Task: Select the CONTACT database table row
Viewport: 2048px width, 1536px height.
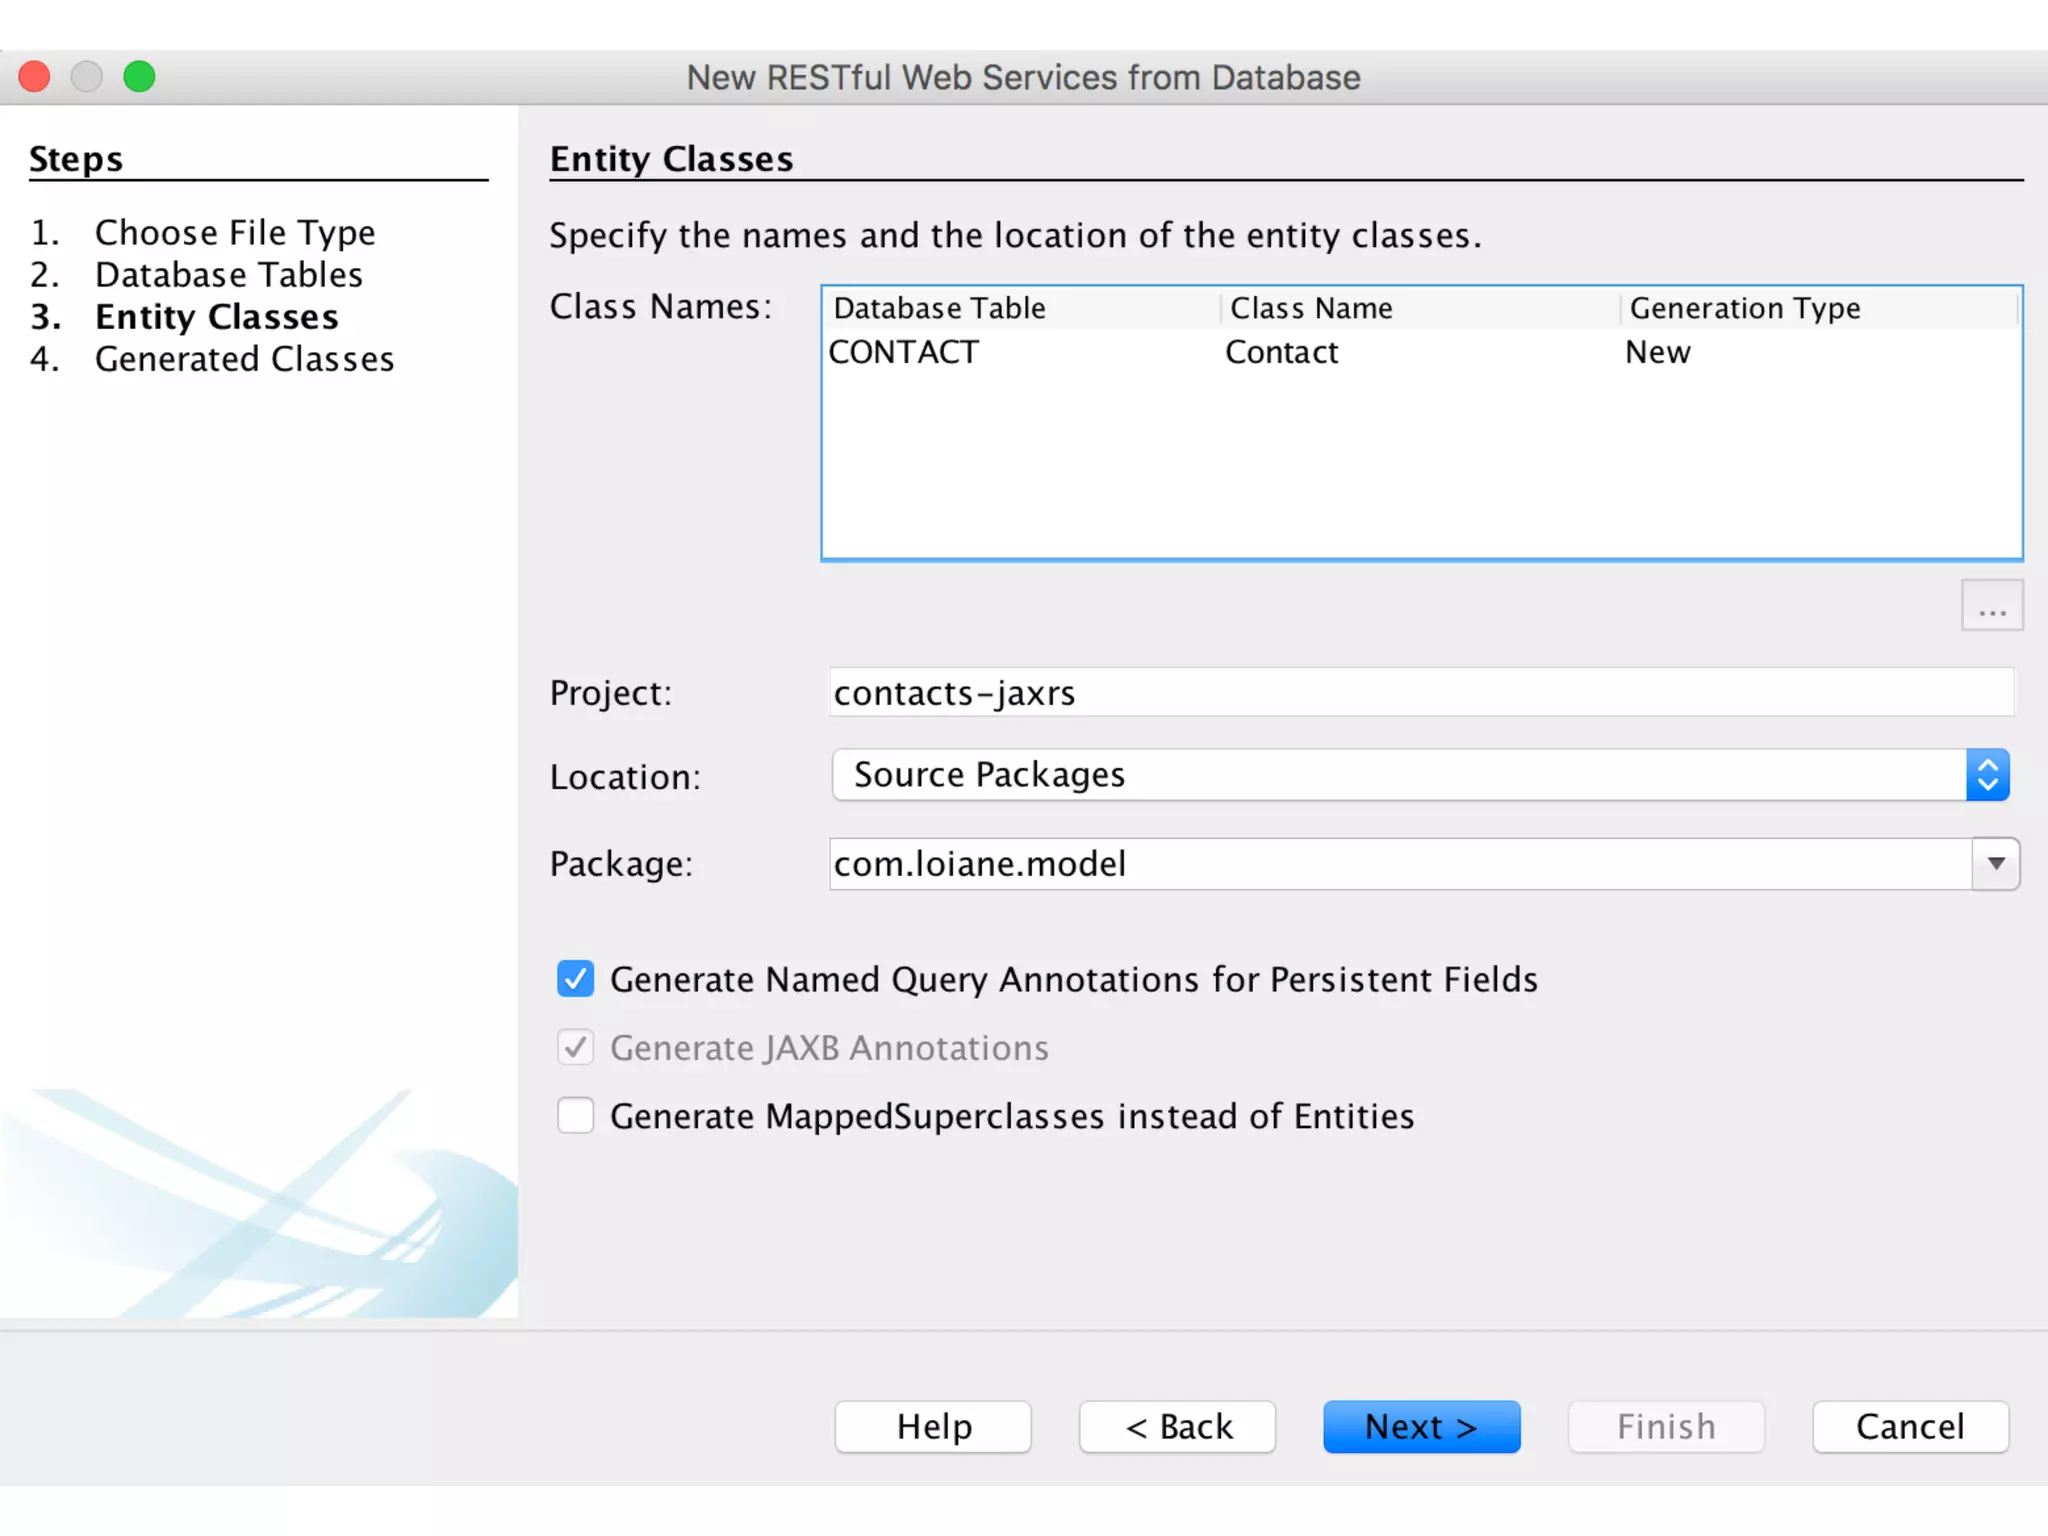Action: pos(905,352)
